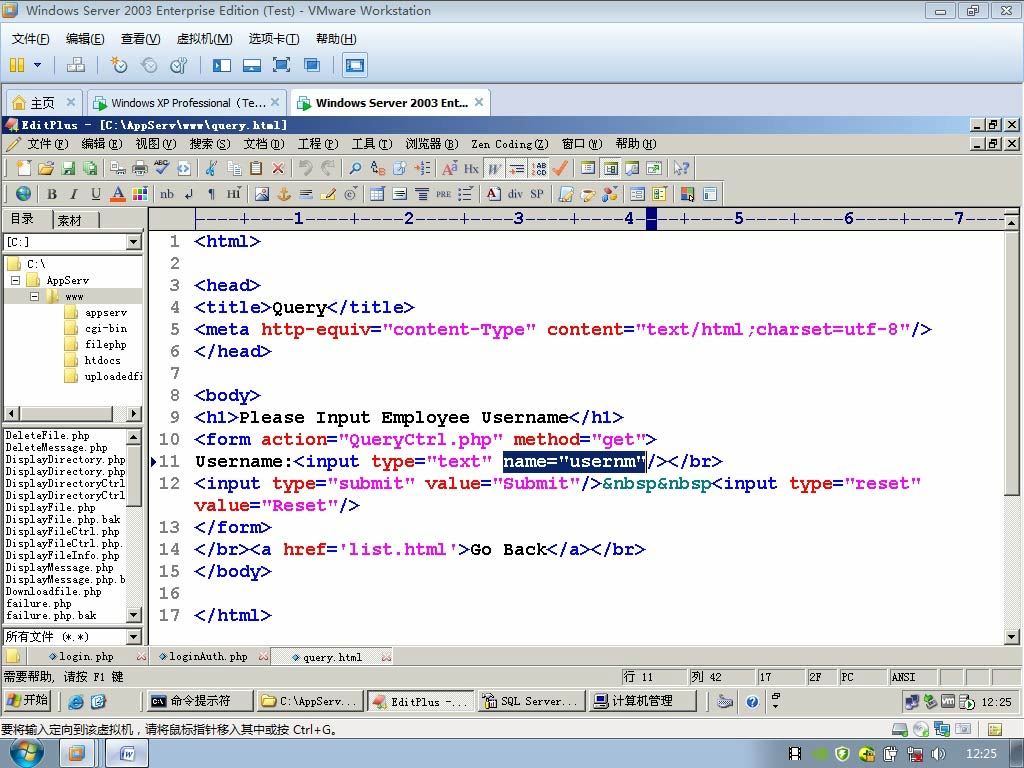The height and width of the screenshot is (768, 1024).
Task: Switch to the login.php document tab
Action: click(x=86, y=656)
